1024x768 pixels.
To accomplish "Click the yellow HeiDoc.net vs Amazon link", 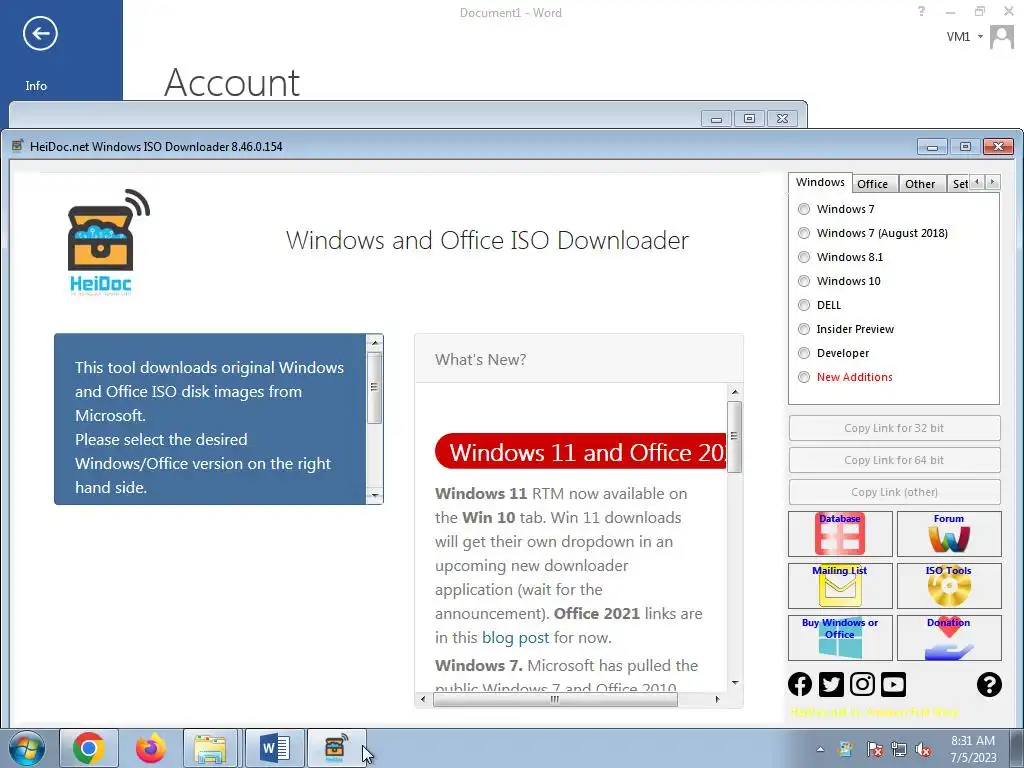I will [874, 712].
